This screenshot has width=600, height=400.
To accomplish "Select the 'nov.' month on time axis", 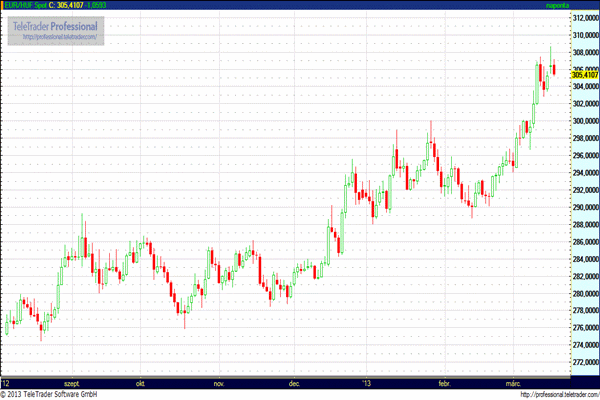I will (218, 383).
